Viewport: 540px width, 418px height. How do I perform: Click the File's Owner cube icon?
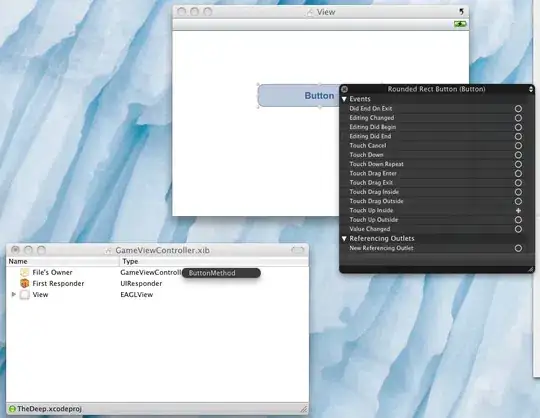(x=24, y=272)
